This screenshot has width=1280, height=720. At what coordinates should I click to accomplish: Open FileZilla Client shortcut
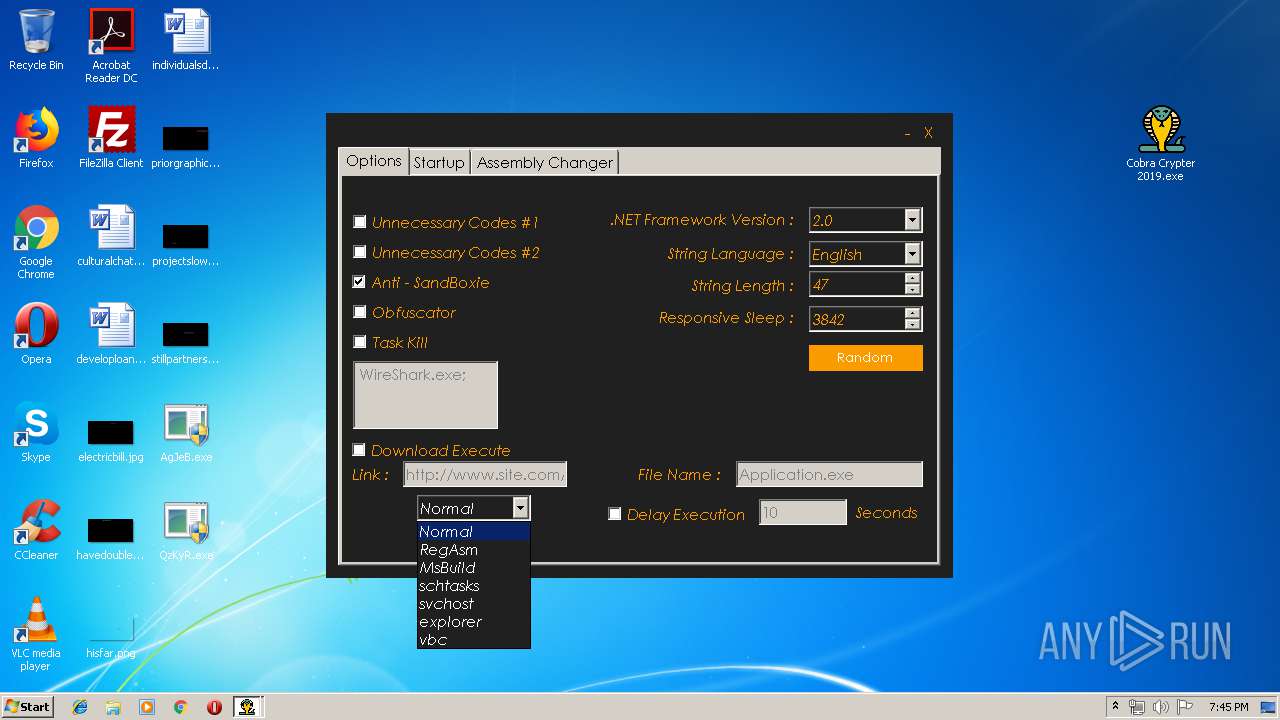tap(111, 138)
